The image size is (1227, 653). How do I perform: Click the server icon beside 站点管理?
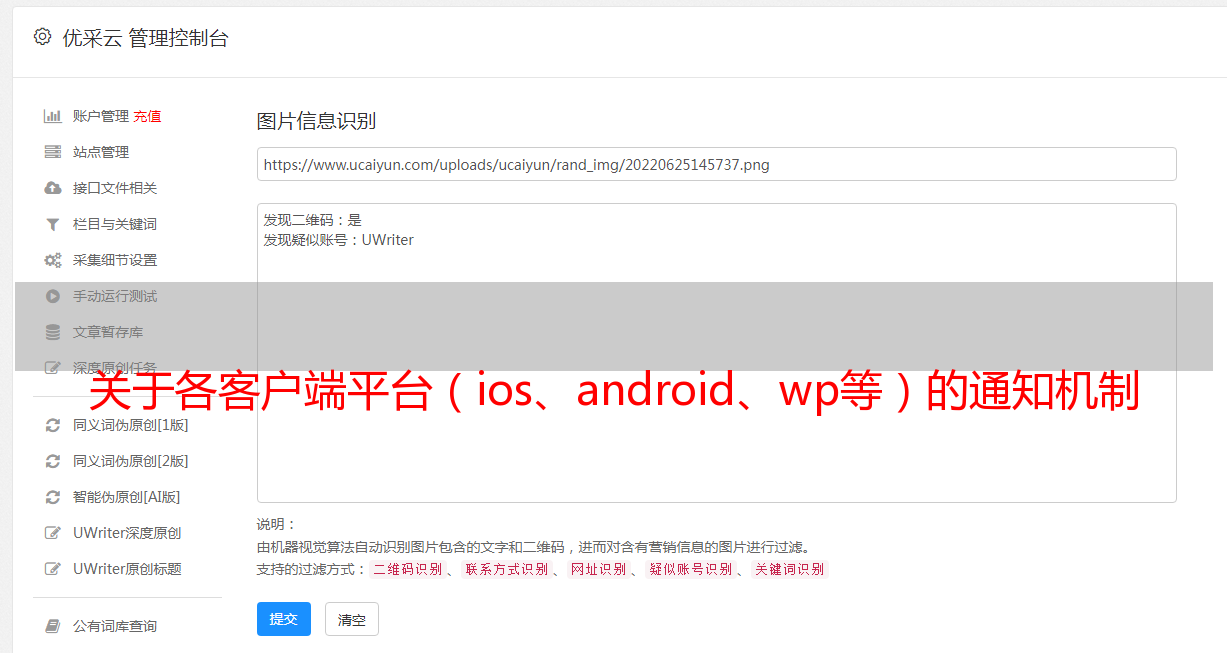pyautogui.click(x=53, y=152)
